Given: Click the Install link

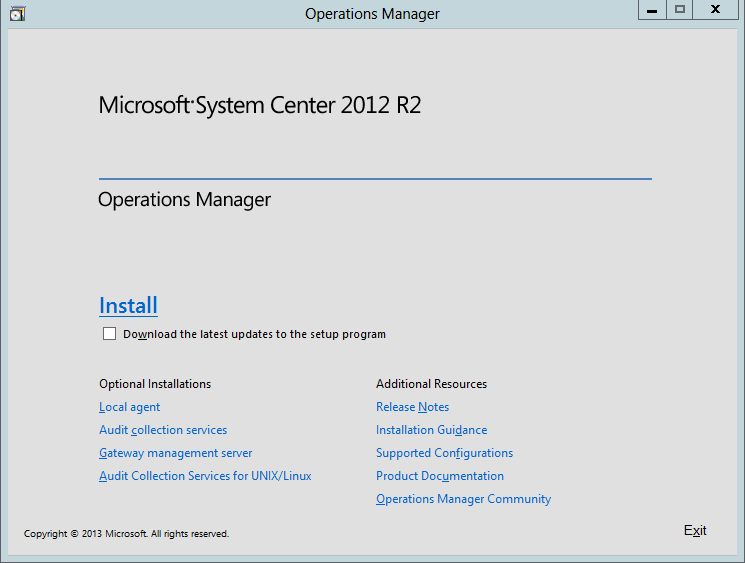Looking at the screenshot, I should [128, 305].
